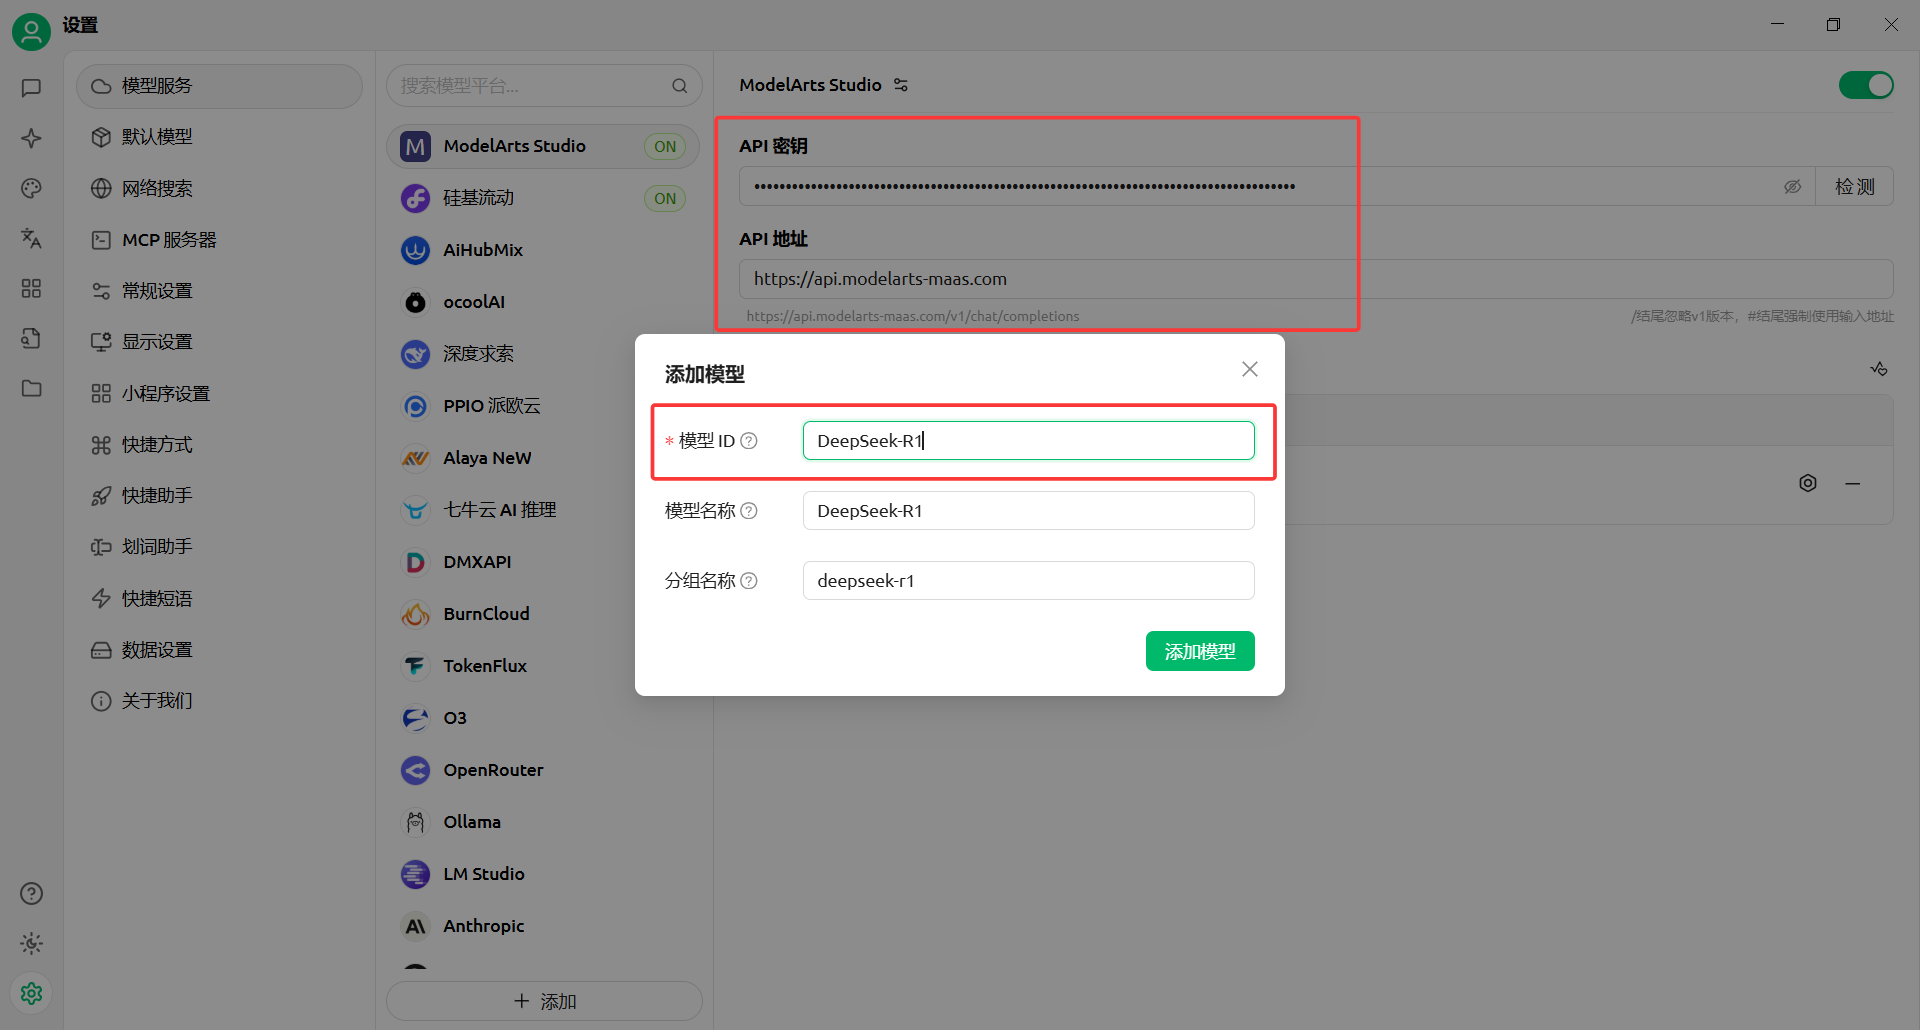Open the files folder icon in sidebar
Viewport: 1920px width, 1030px height.
click(x=31, y=388)
